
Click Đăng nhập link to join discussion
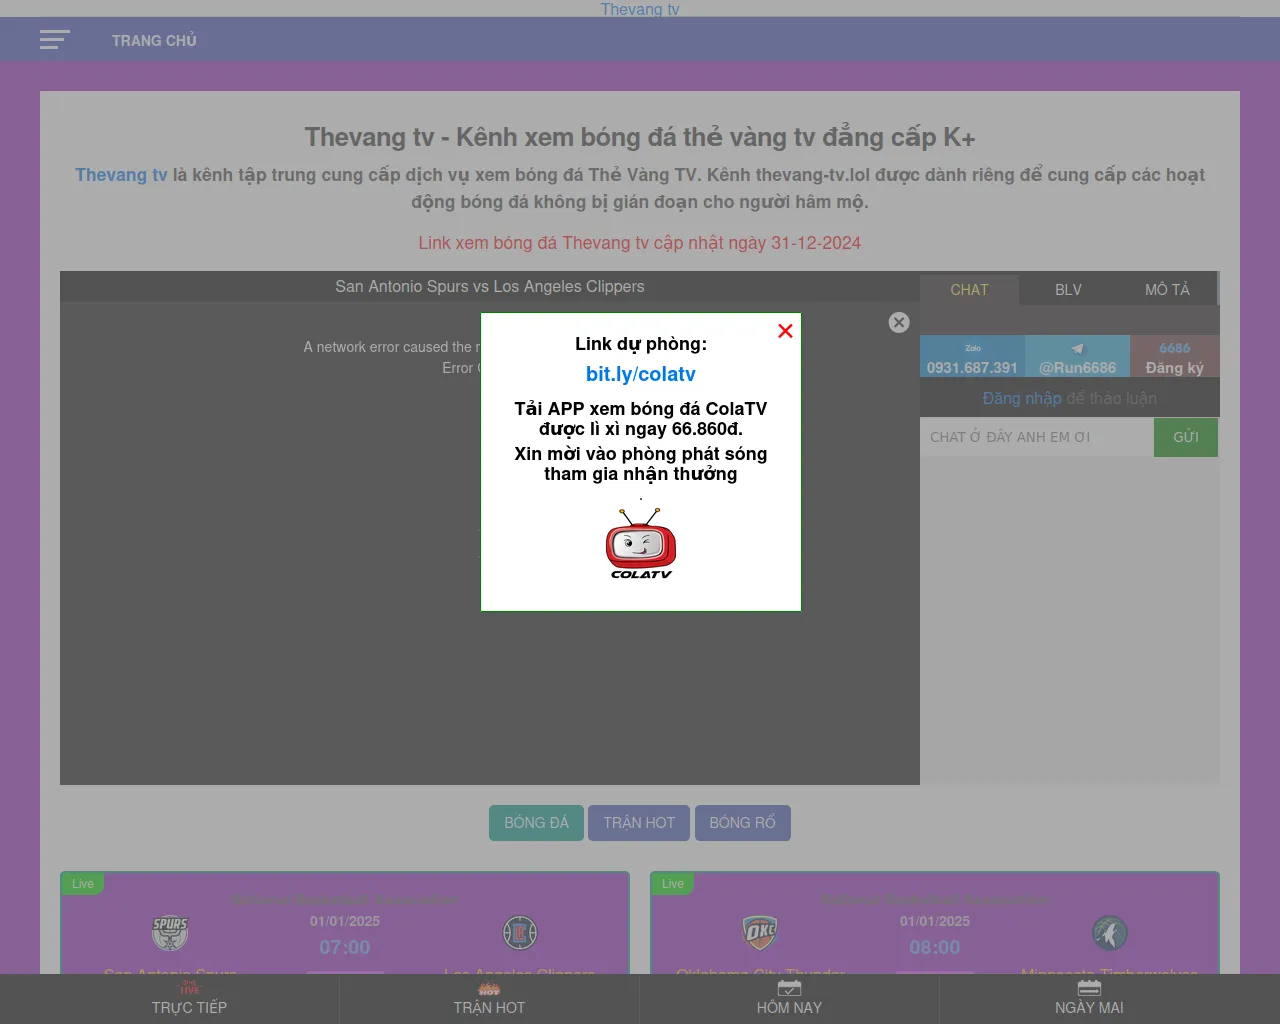click(x=1022, y=398)
